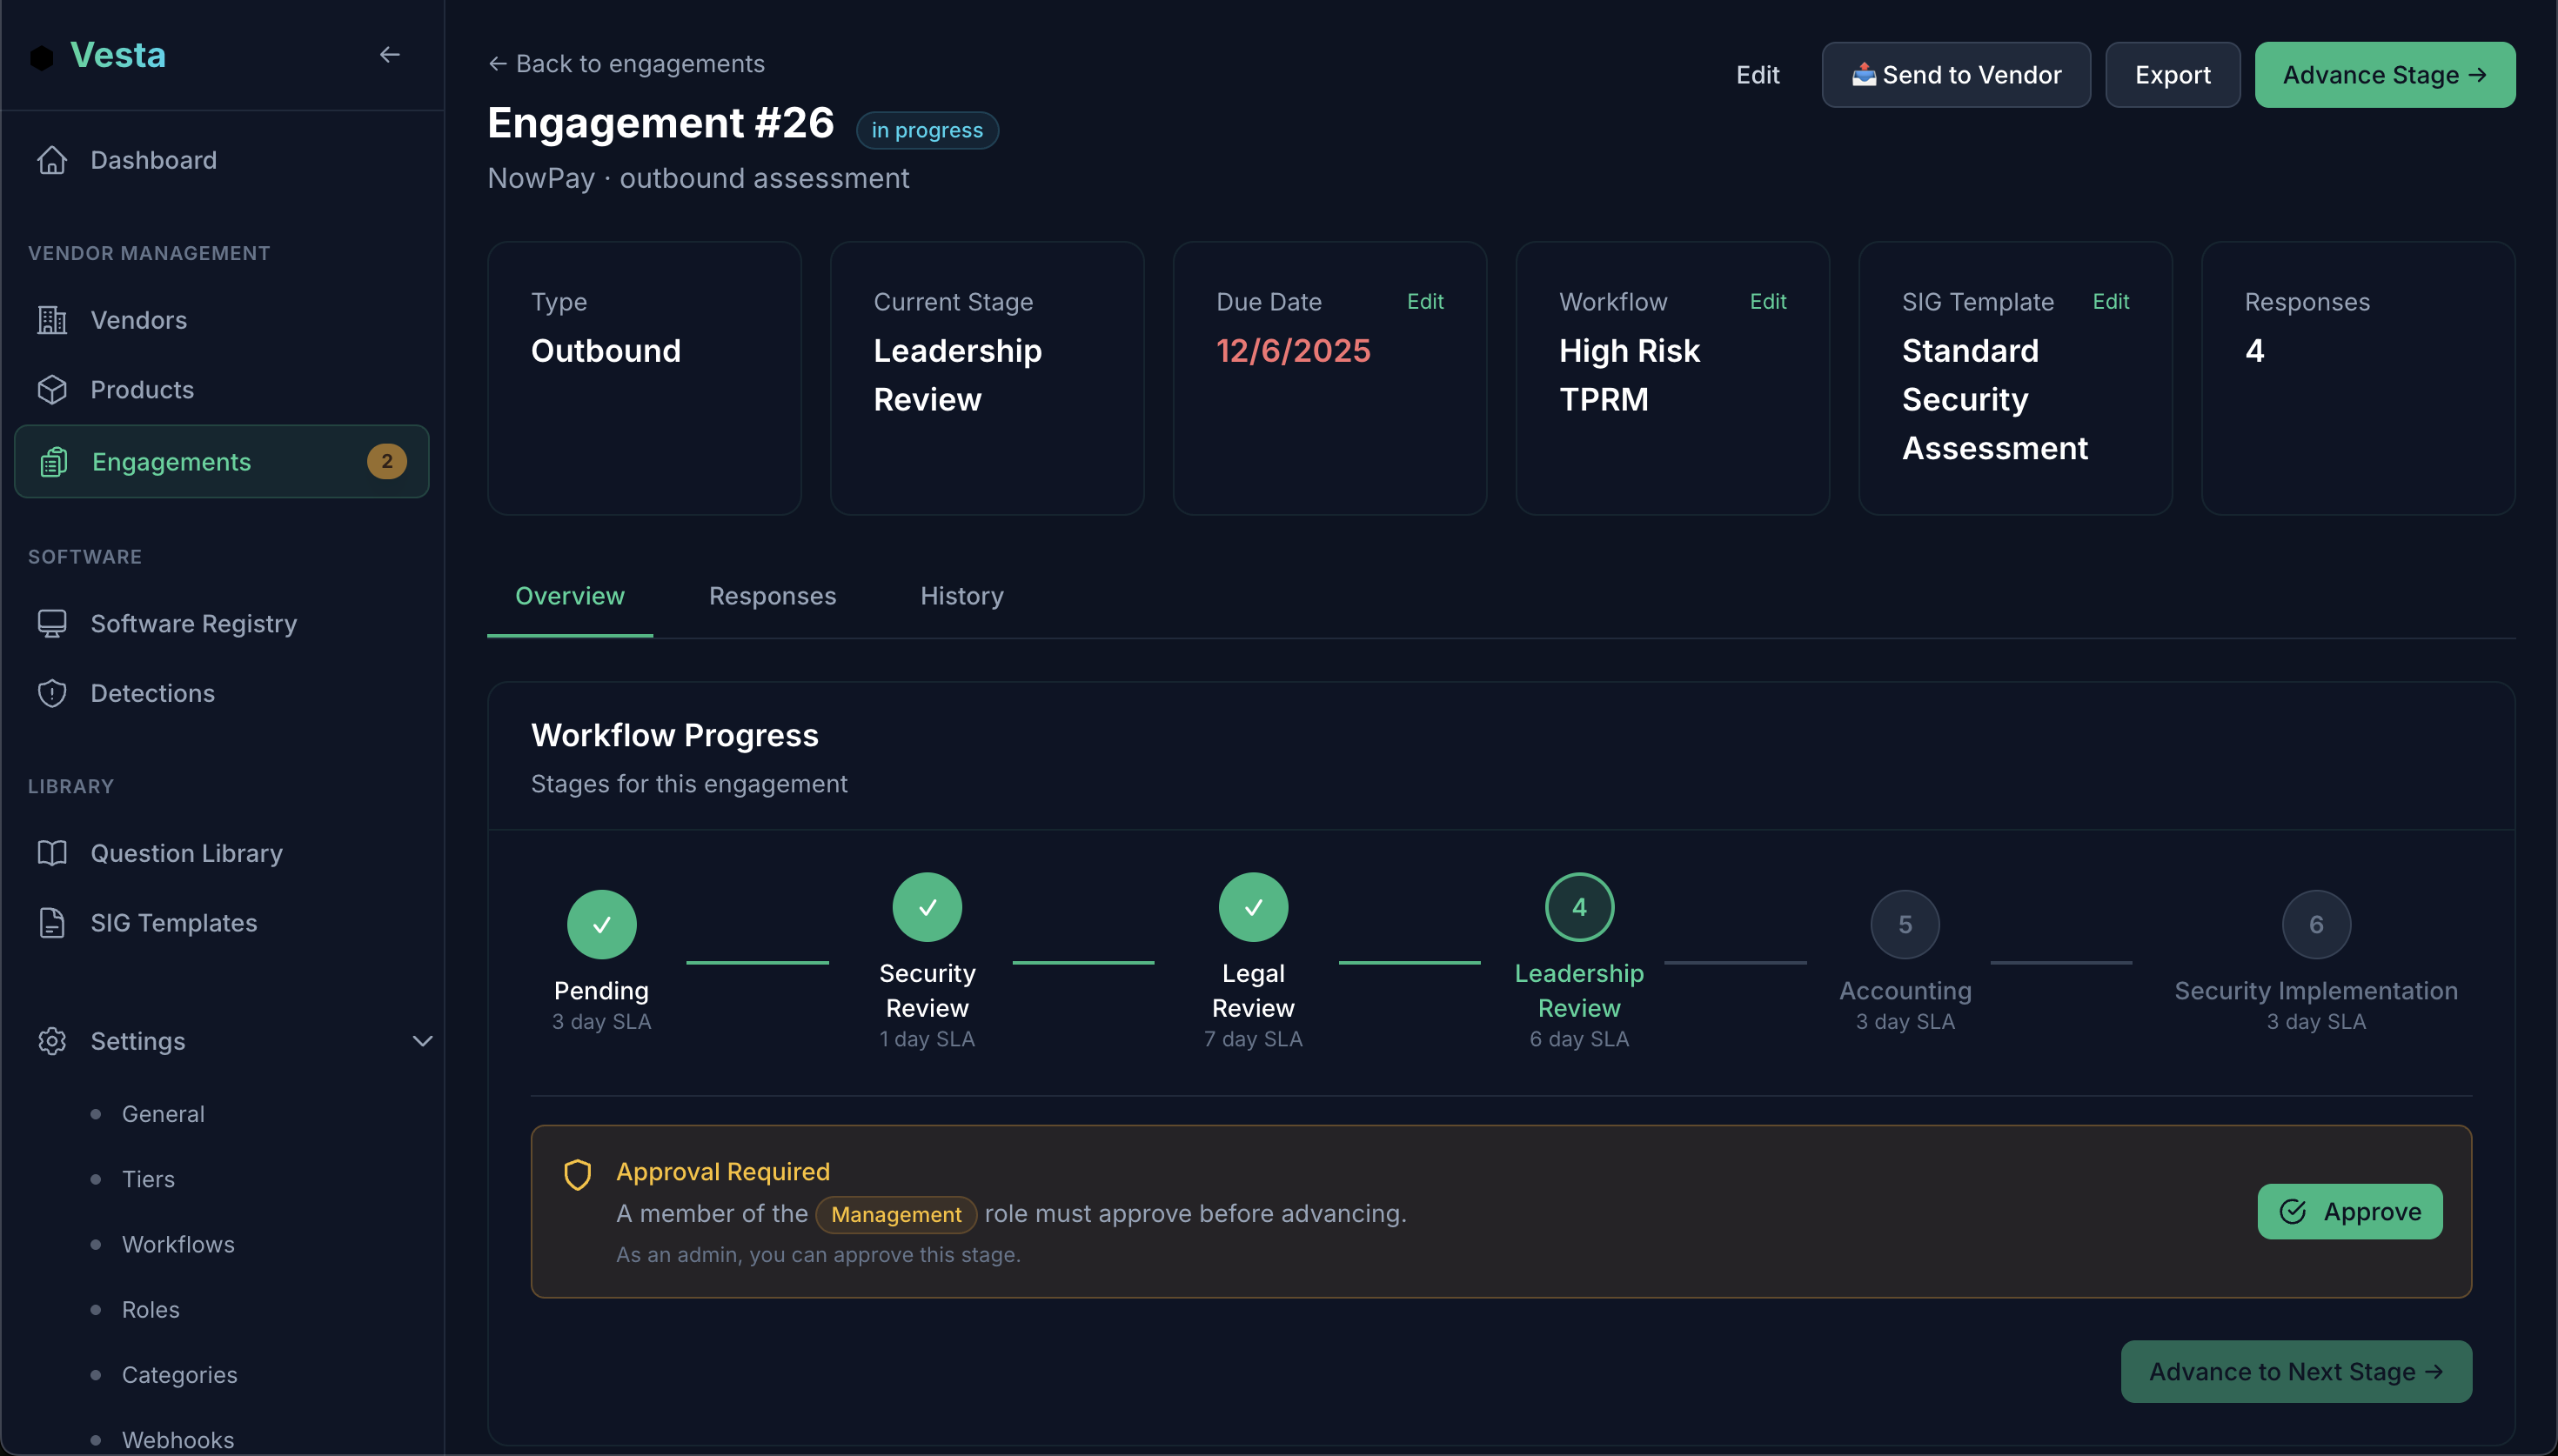Open Products using the box icon
Image resolution: width=2558 pixels, height=1456 pixels.
(52, 390)
